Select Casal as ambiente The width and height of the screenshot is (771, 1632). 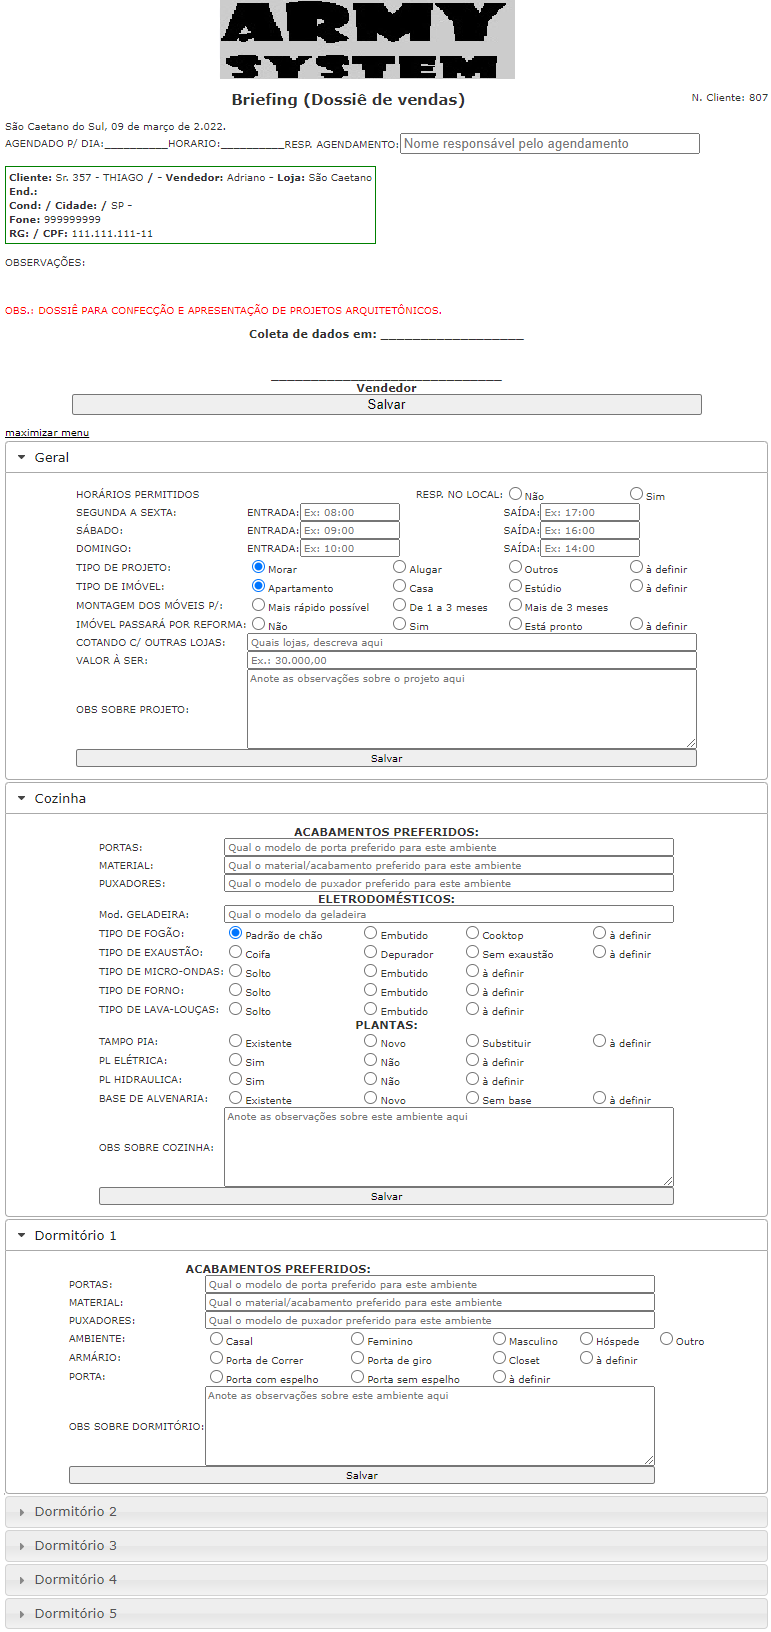[216, 1338]
